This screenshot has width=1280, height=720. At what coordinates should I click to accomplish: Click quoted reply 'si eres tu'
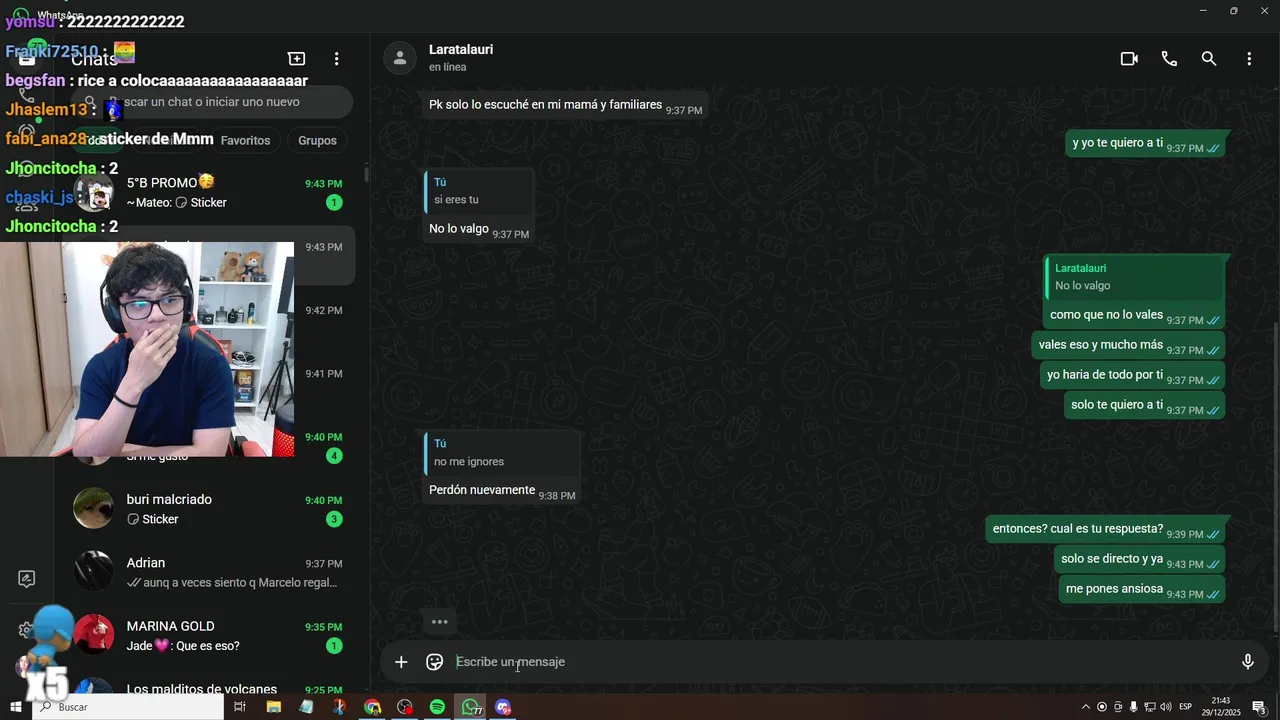click(x=479, y=191)
